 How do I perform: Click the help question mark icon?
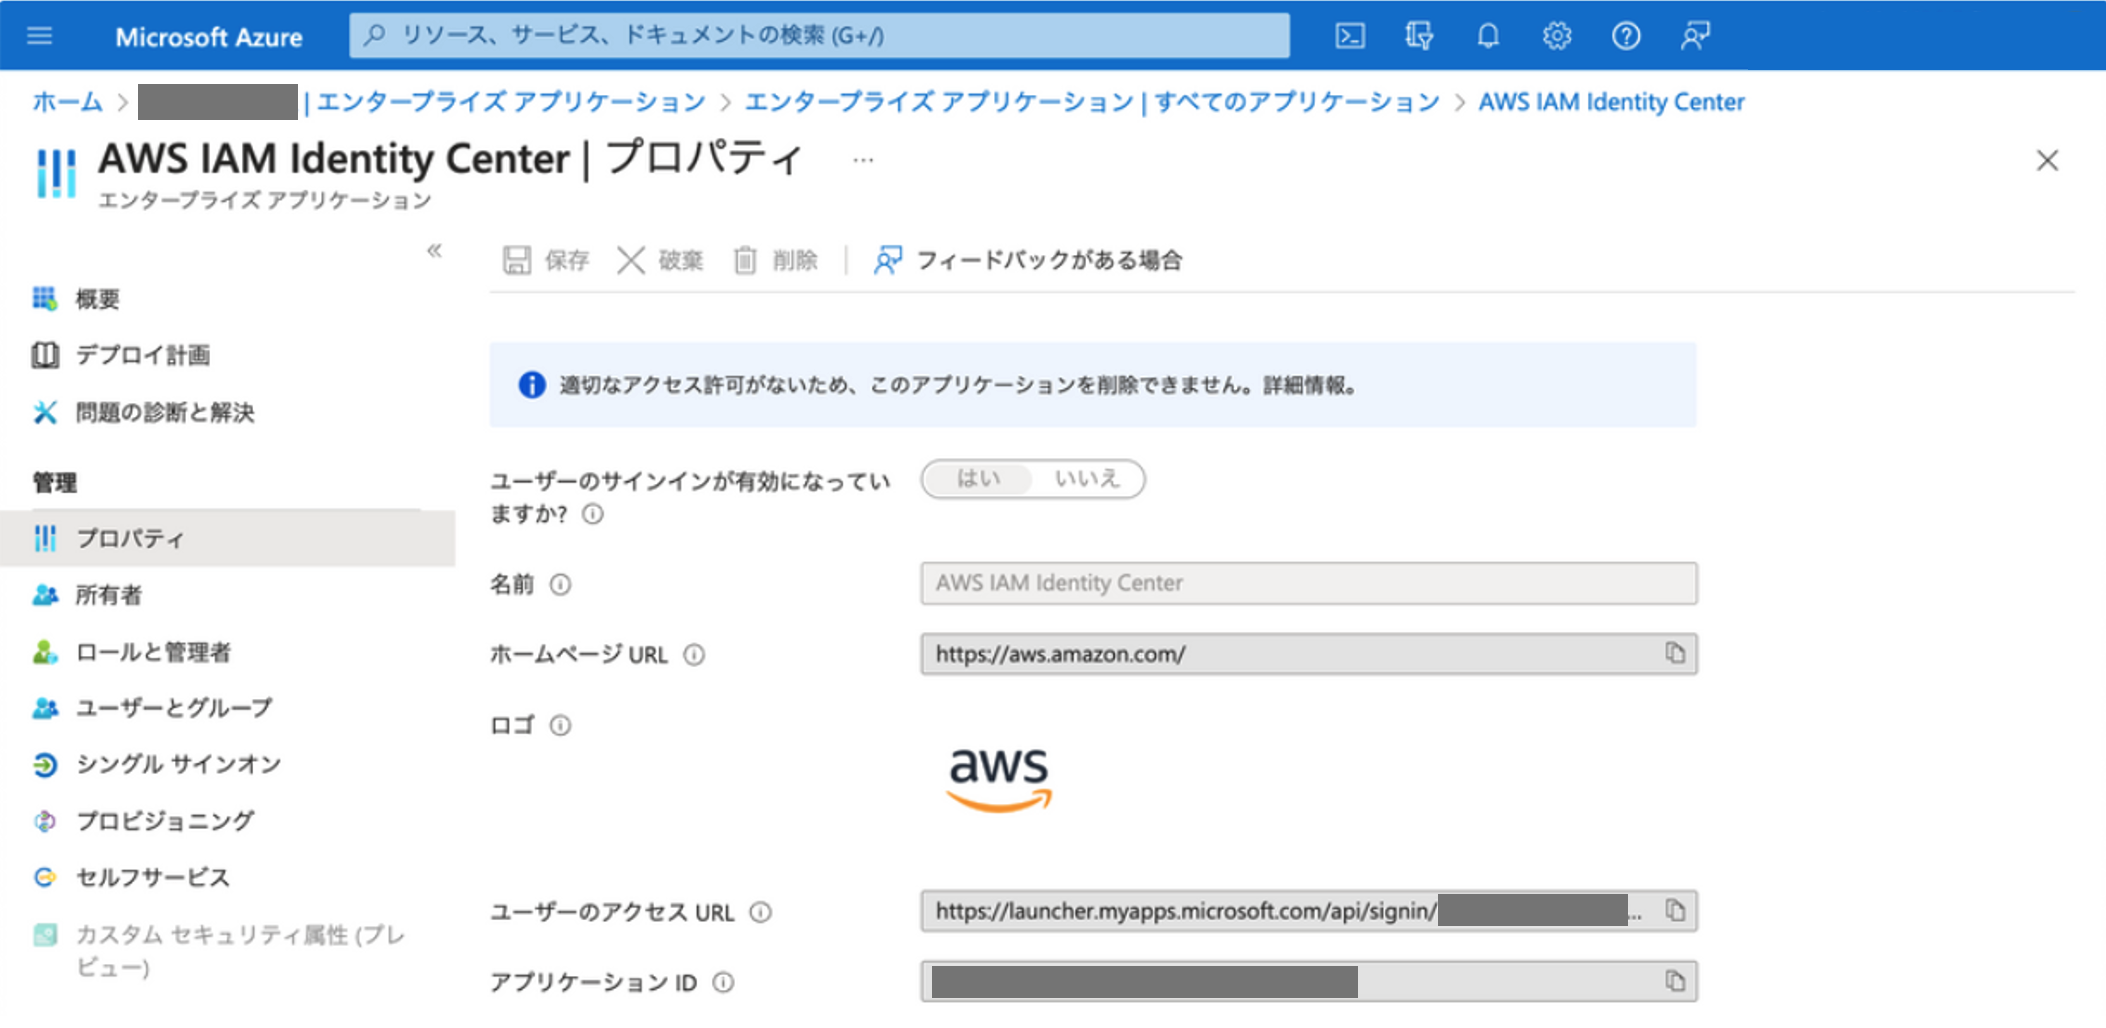pyautogui.click(x=1626, y=36)
